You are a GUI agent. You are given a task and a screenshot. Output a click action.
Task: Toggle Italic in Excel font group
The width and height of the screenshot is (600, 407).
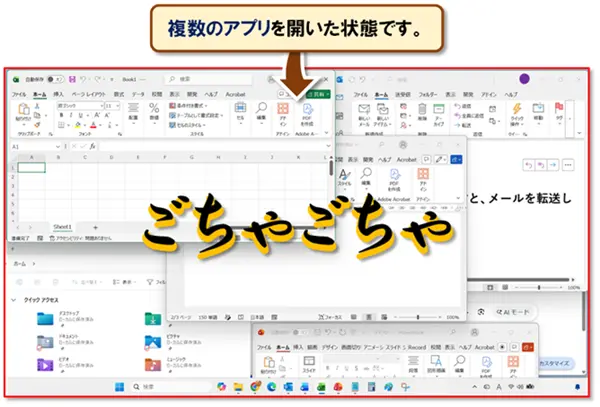71,115
